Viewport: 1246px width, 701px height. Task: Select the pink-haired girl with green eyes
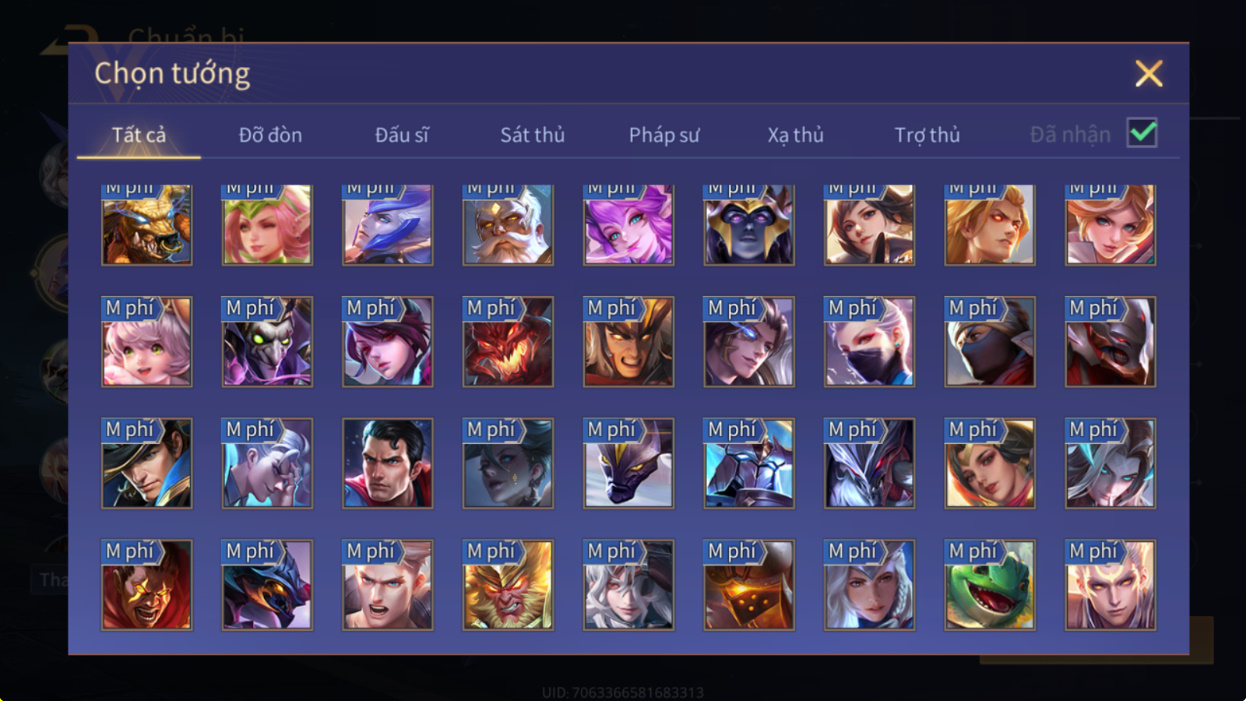[x=146, y=342]
